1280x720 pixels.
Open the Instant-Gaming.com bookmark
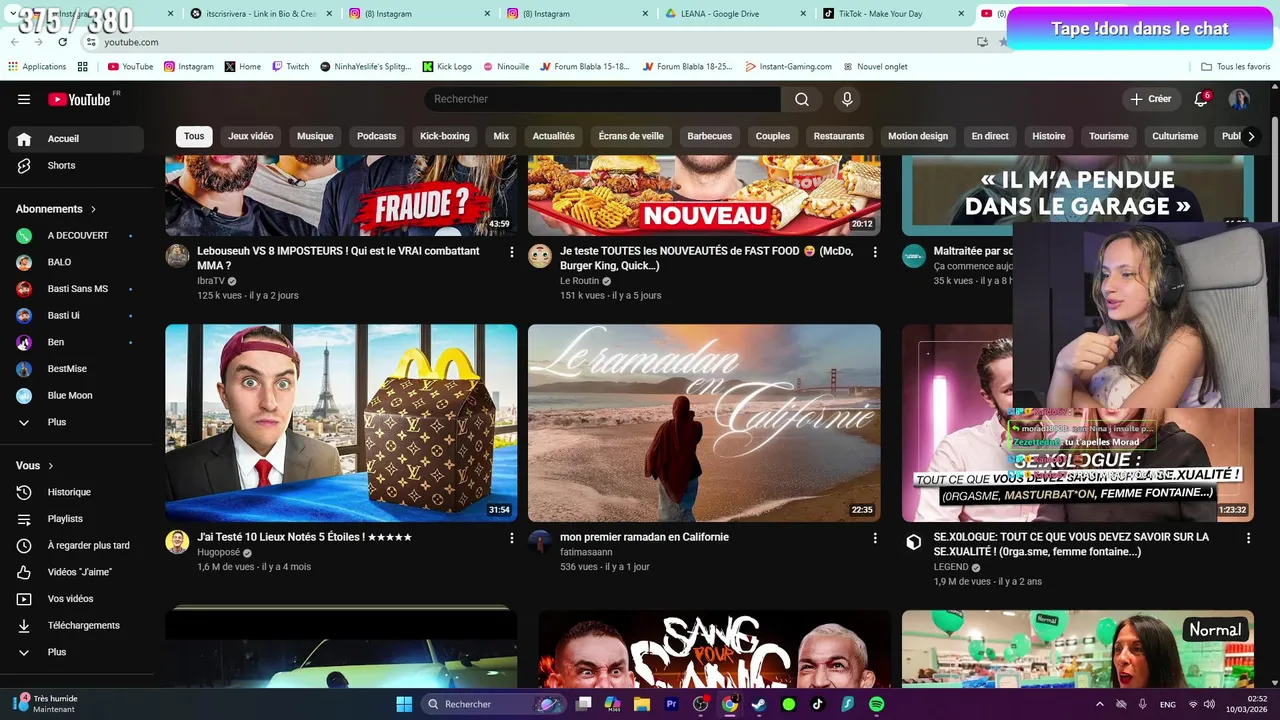pyautogui.click(x=788, y=67)
